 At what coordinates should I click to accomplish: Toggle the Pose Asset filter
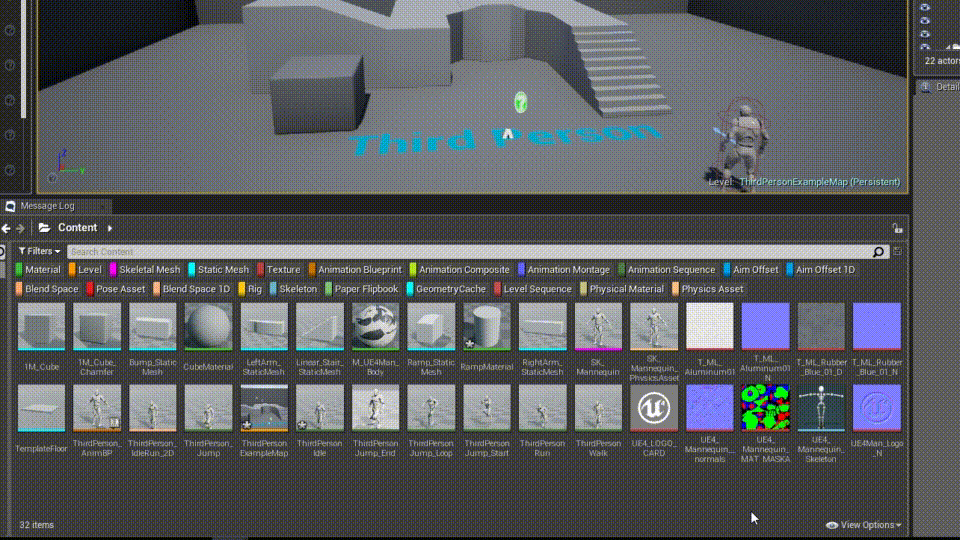(116, 289)
